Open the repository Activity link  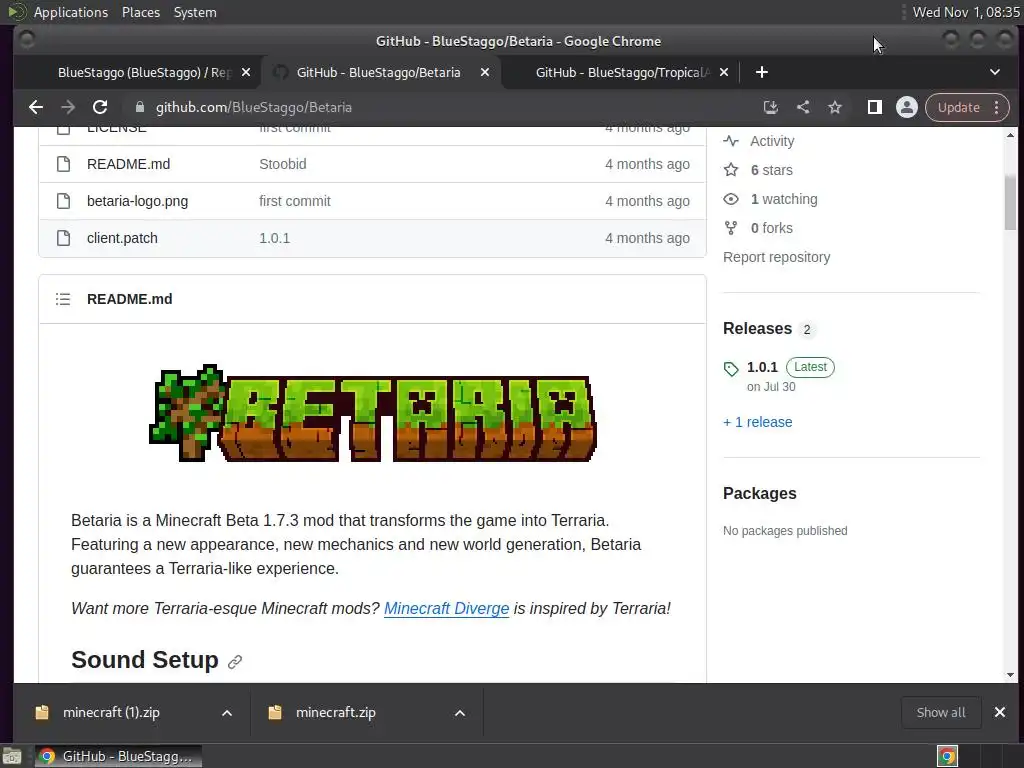click(x=772, y=141)
